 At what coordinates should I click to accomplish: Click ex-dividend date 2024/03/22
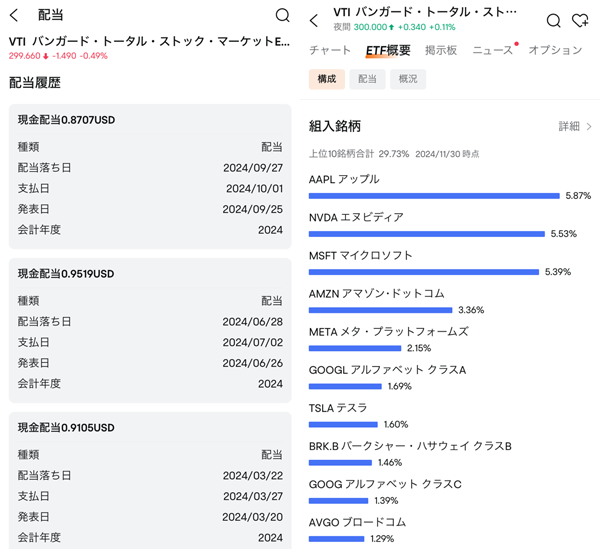tap(253, 476)
